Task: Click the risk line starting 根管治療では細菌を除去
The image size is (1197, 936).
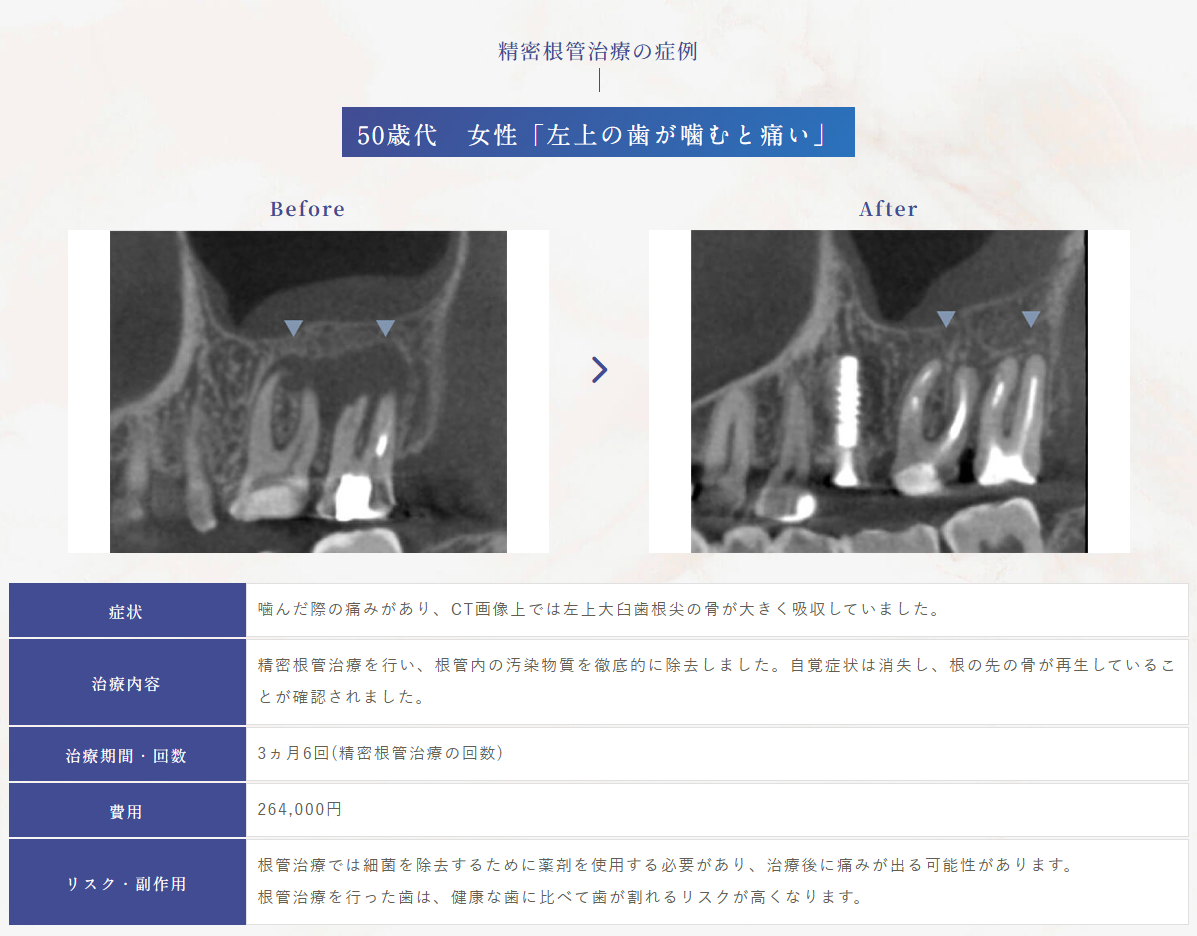Action: click(666, 865)
